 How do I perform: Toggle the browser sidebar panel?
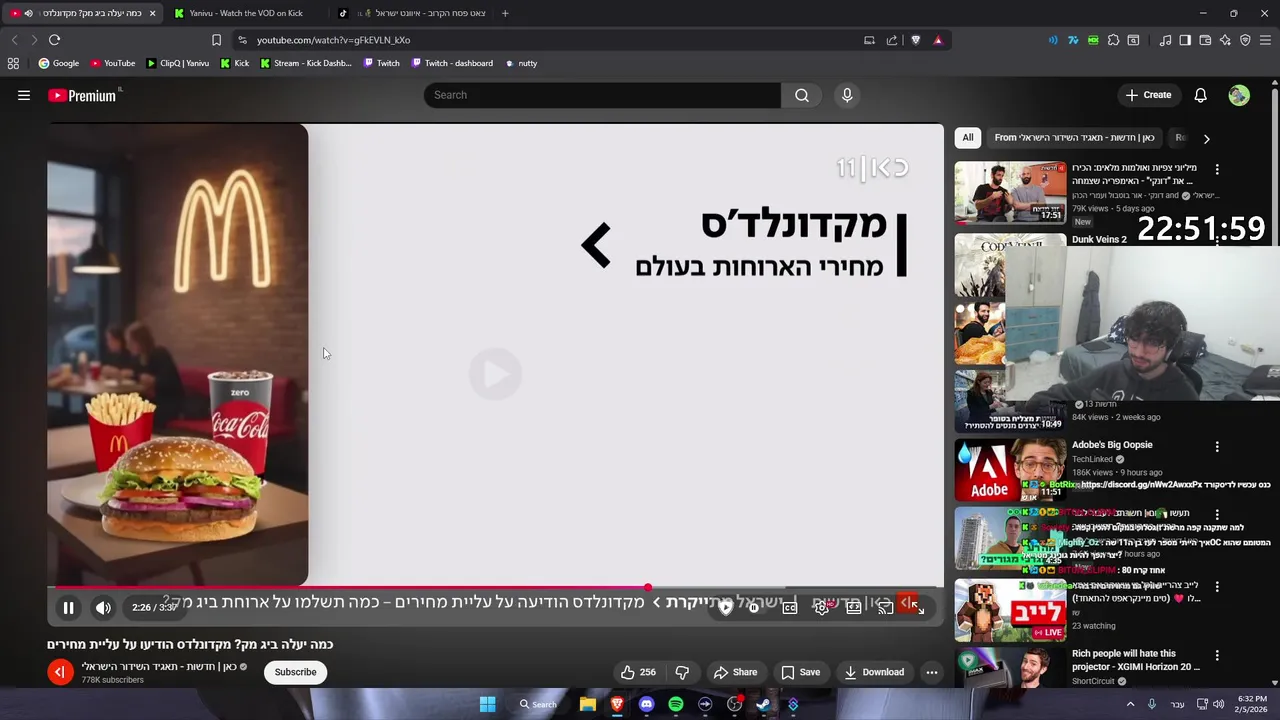pyautogui.click(x=1185, y=40)
